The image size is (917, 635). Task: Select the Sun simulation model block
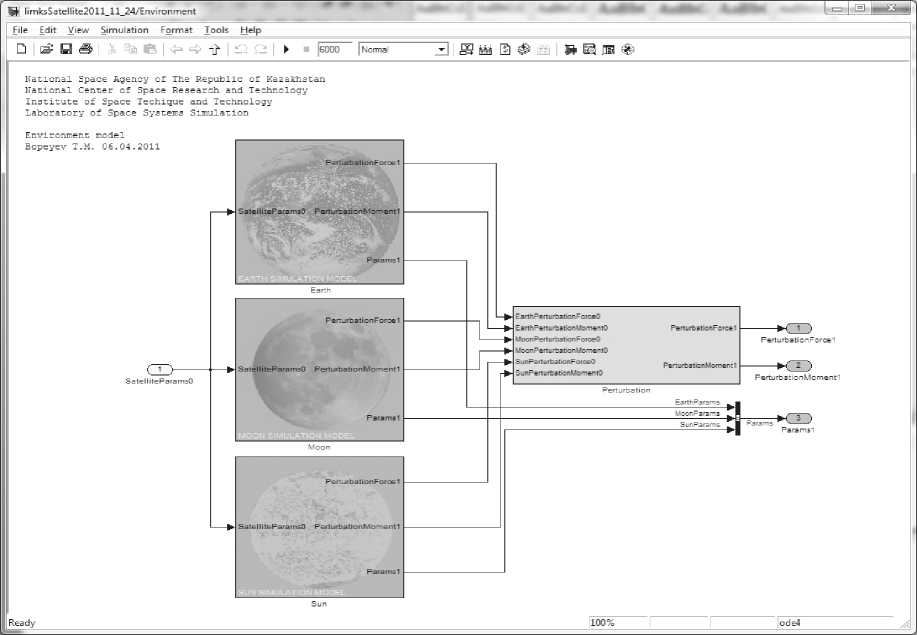tap(319, 526)
